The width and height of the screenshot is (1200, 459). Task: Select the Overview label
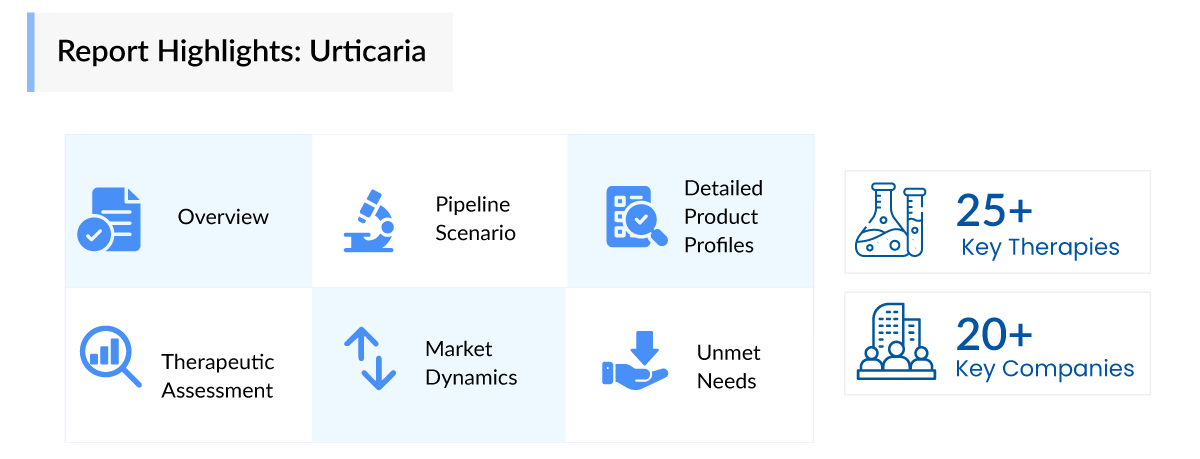[x=223, y=217]
